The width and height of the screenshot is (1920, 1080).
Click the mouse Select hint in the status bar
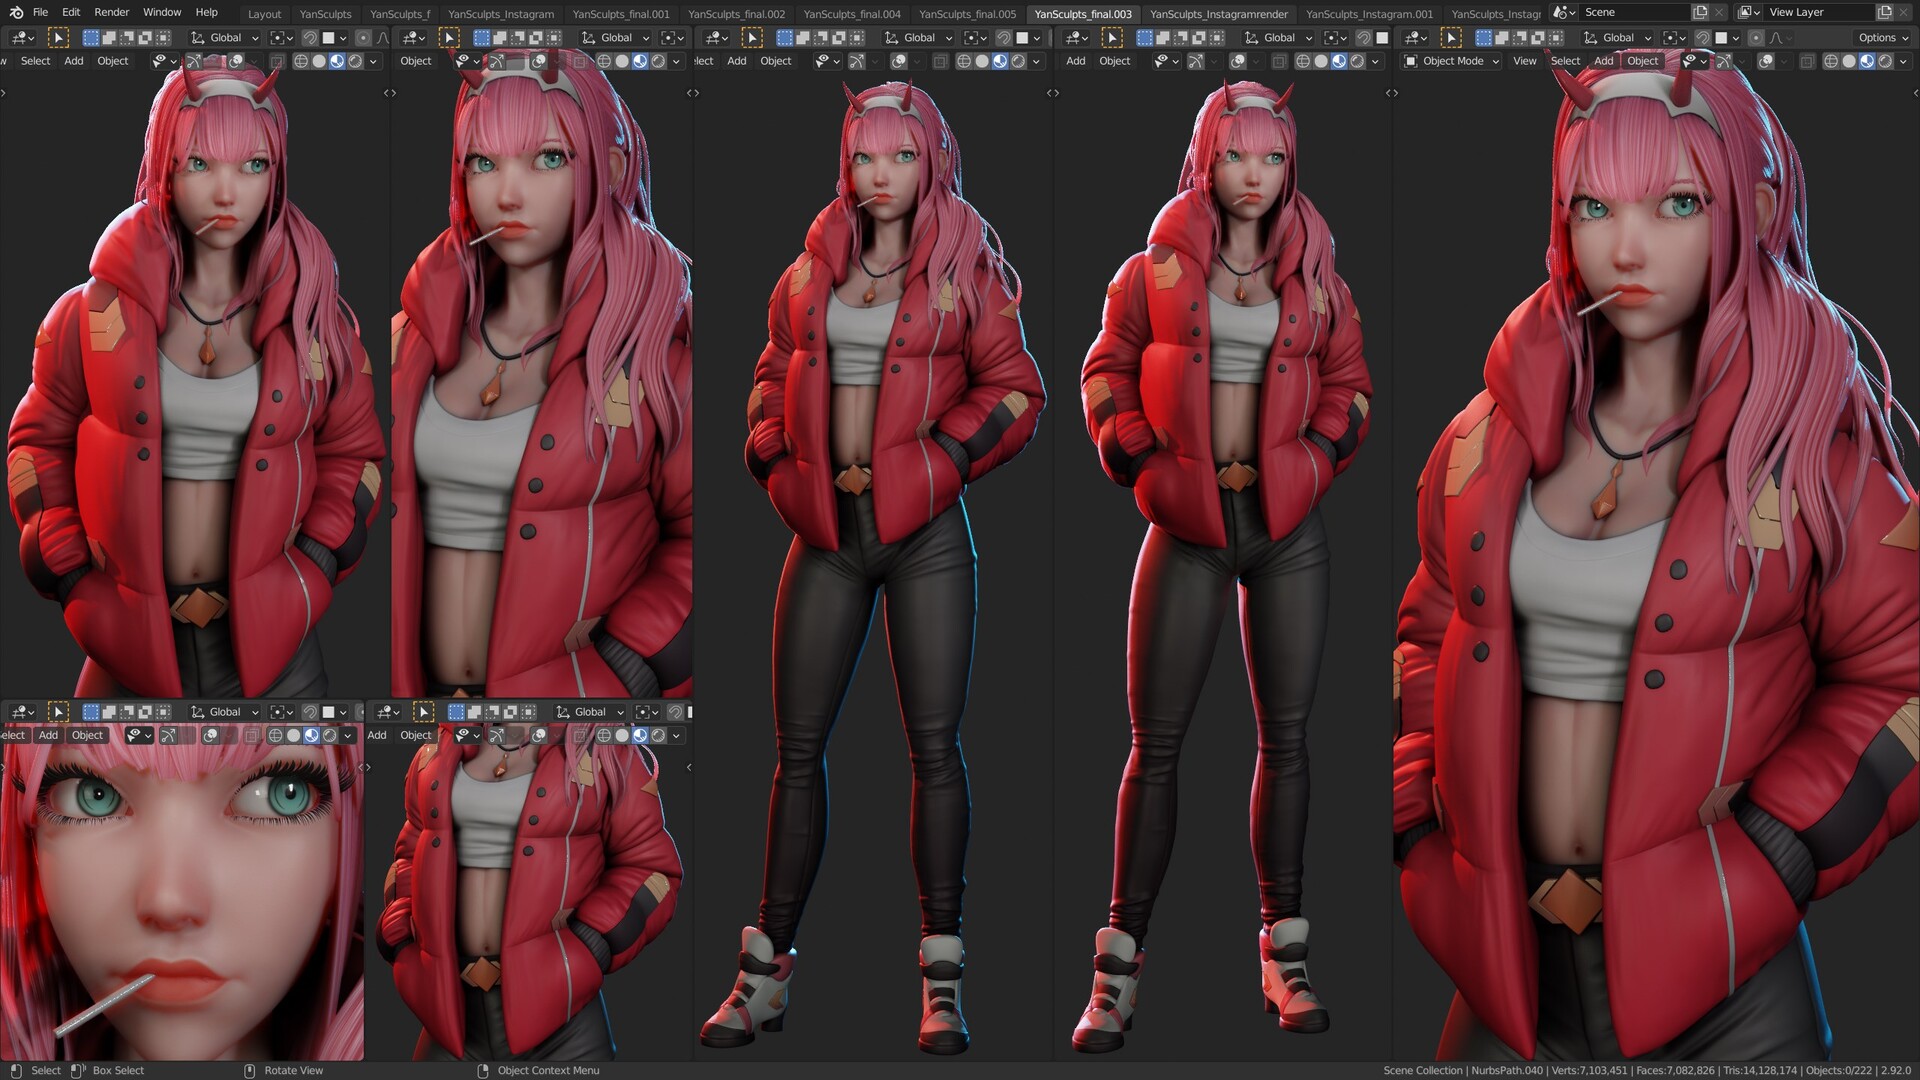pos(36,1070)
